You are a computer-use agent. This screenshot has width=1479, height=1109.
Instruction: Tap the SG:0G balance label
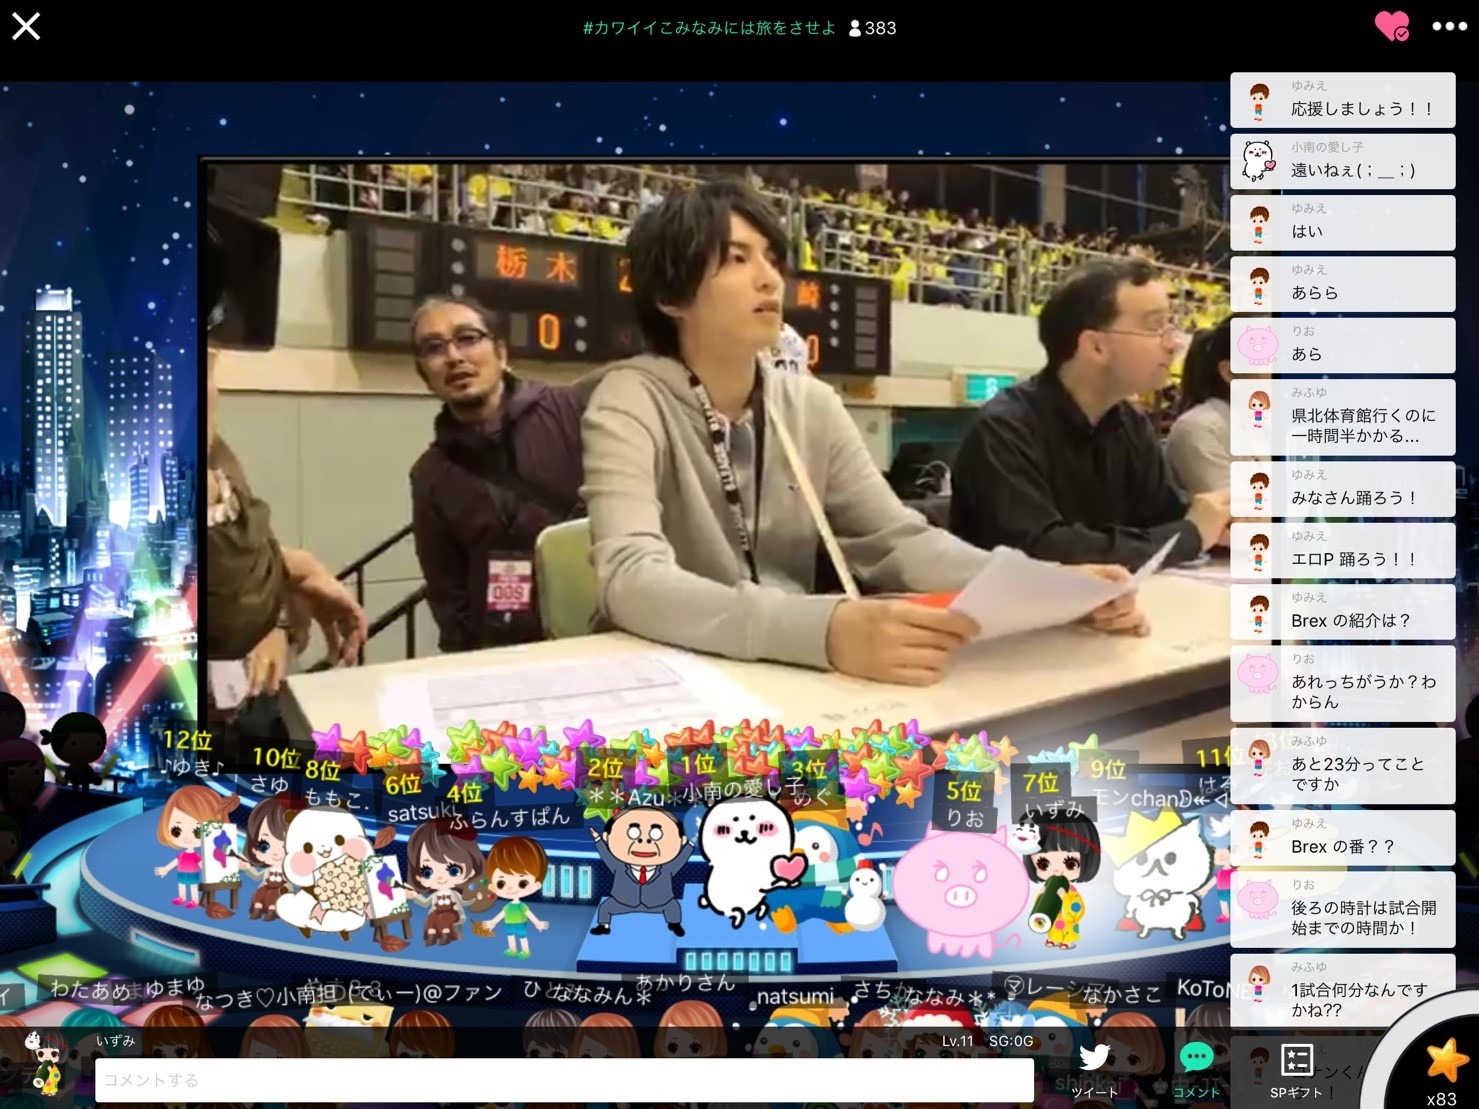pos(1010,1041)
